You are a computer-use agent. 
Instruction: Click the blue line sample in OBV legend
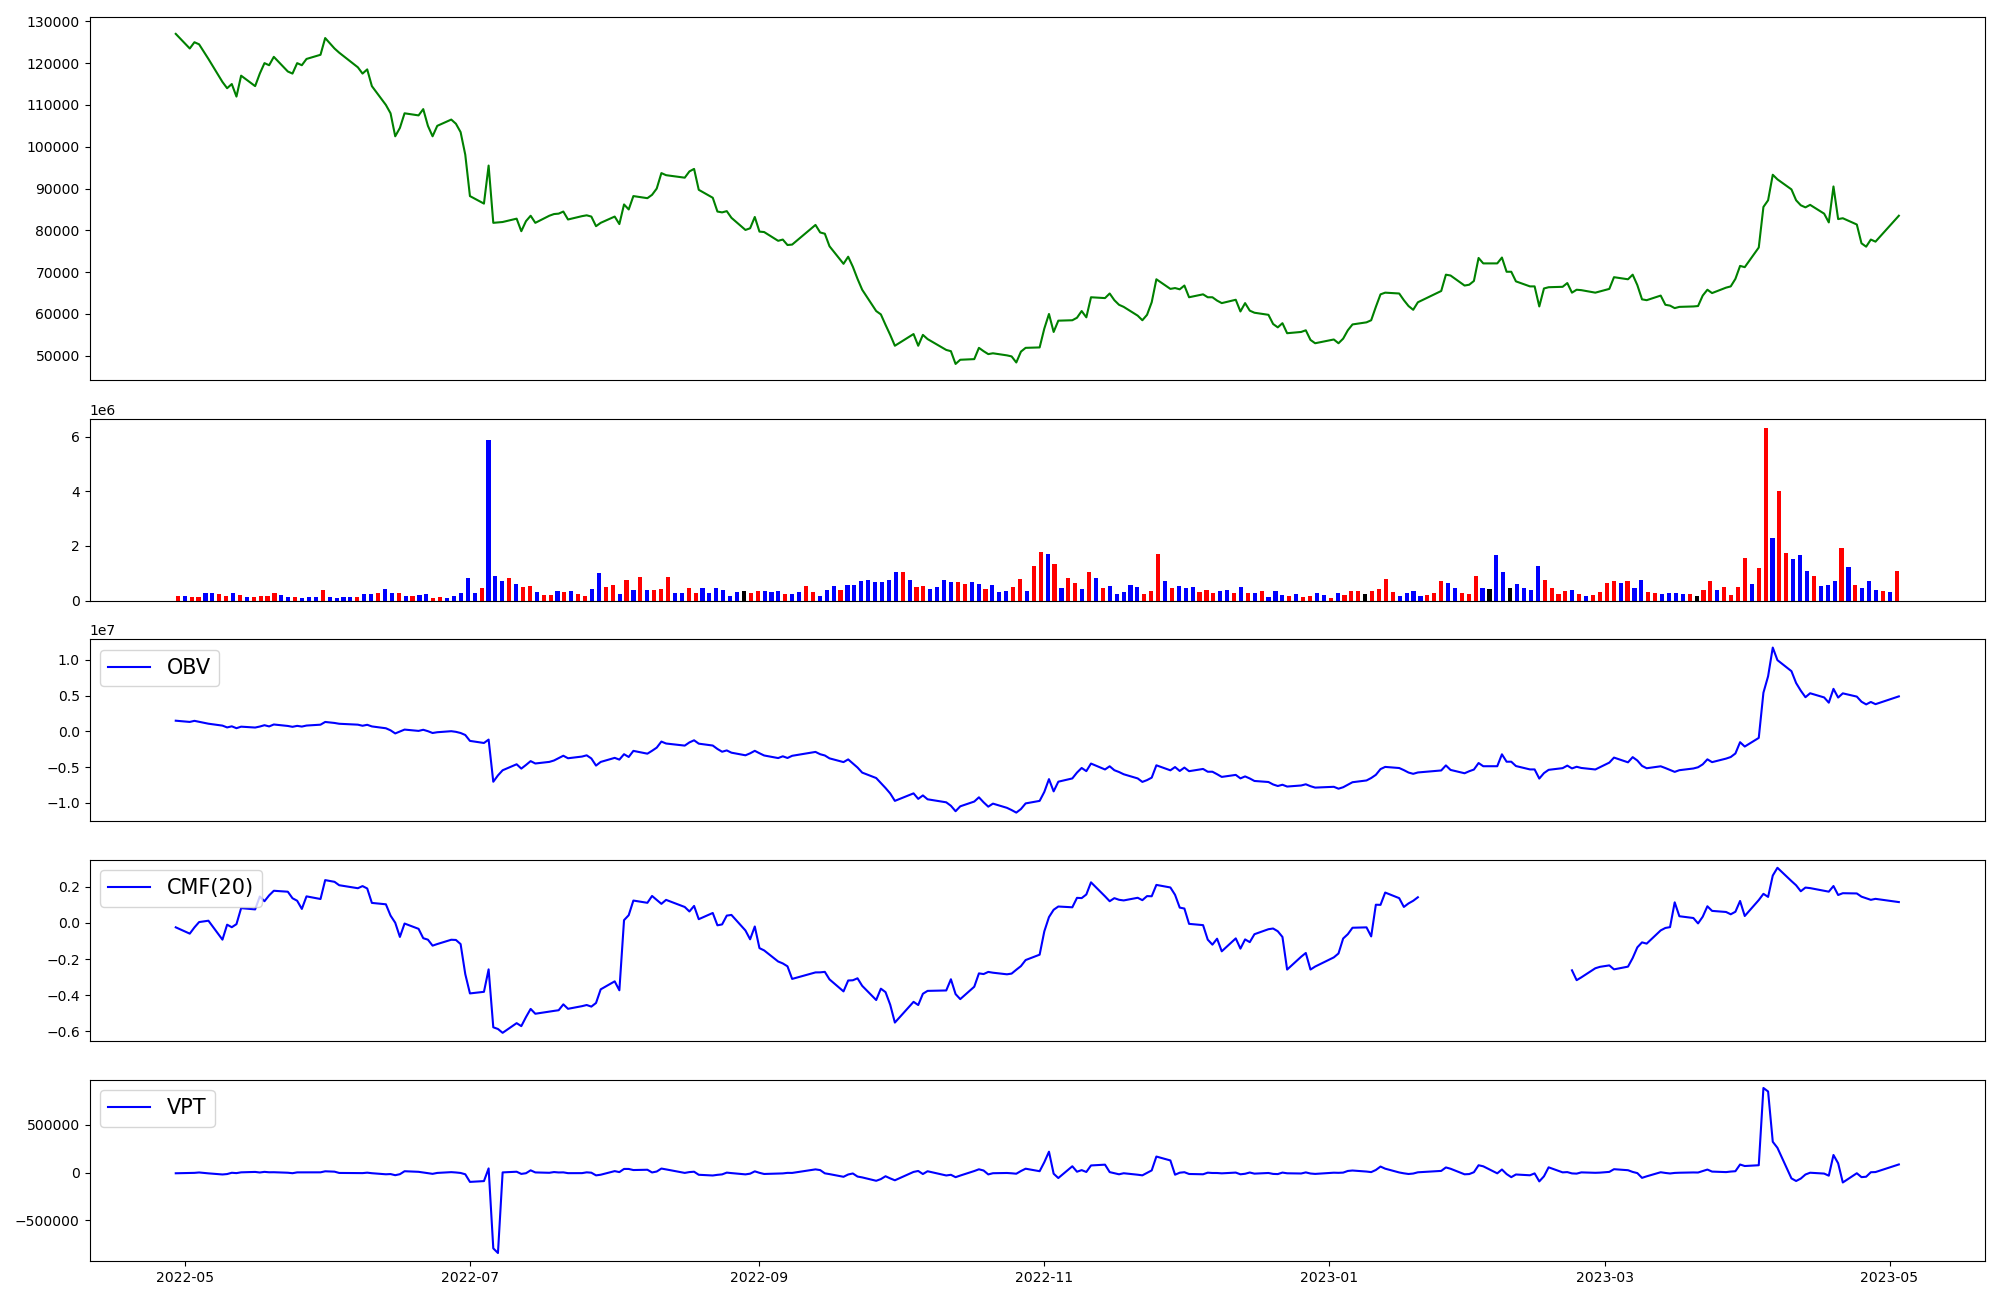point(128,667)
